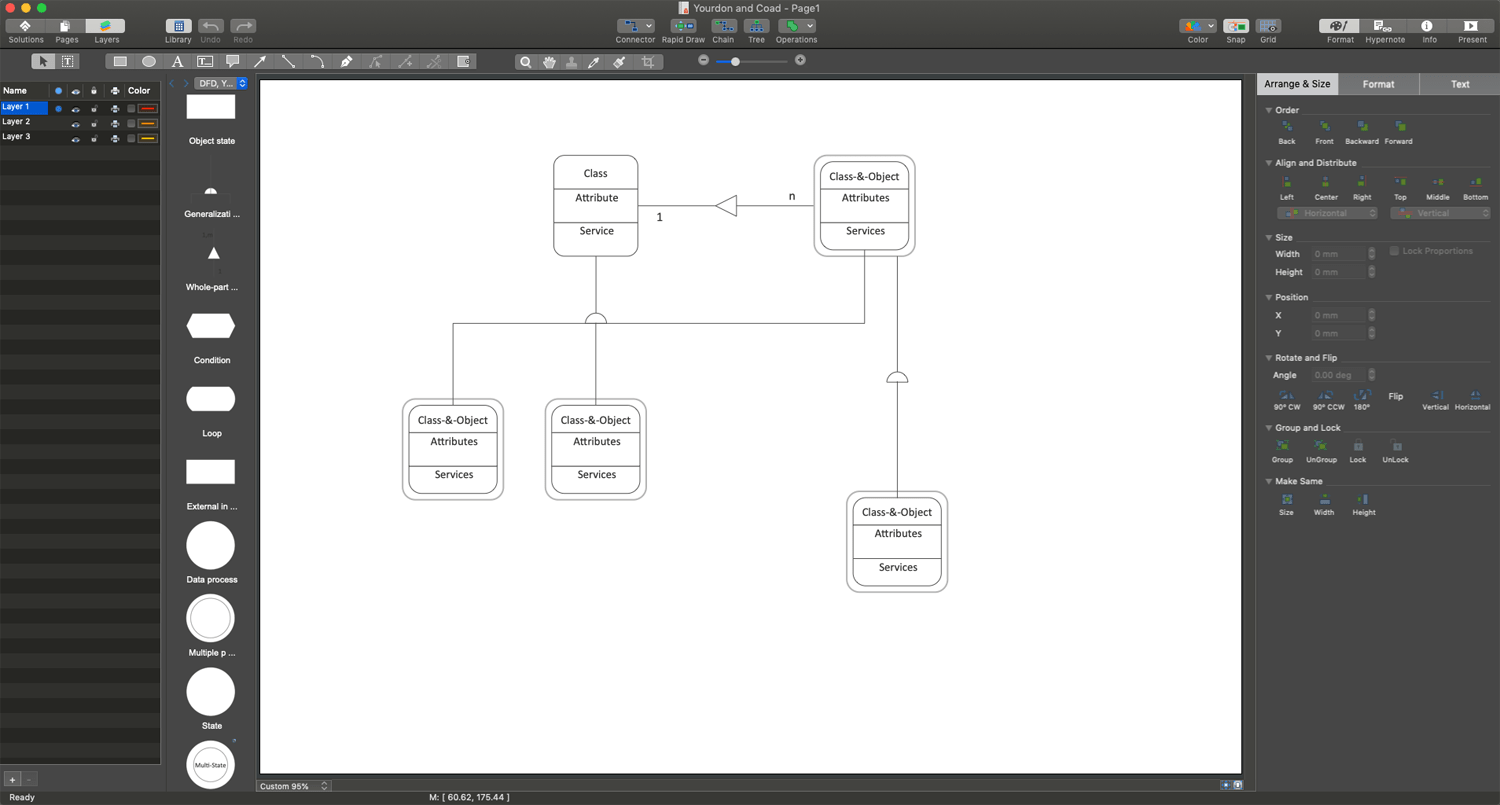The height and width of the screenshot is (805, 1500).
Task: Click the Present mode icon
Action: point(1472,27)
